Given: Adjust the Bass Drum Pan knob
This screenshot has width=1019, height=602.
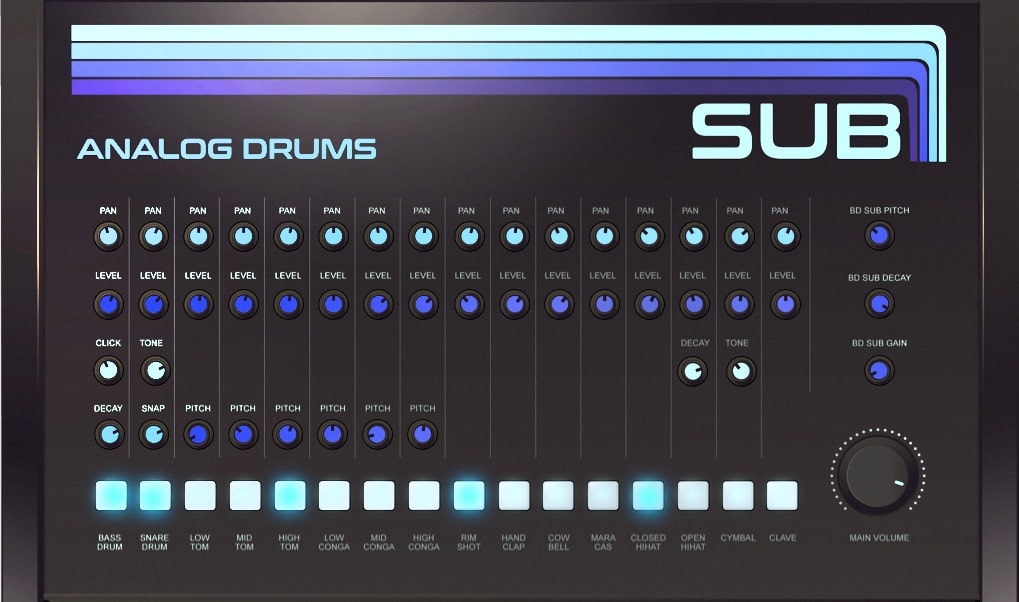Looking at the screenshot, I should [x=108, y=236].
